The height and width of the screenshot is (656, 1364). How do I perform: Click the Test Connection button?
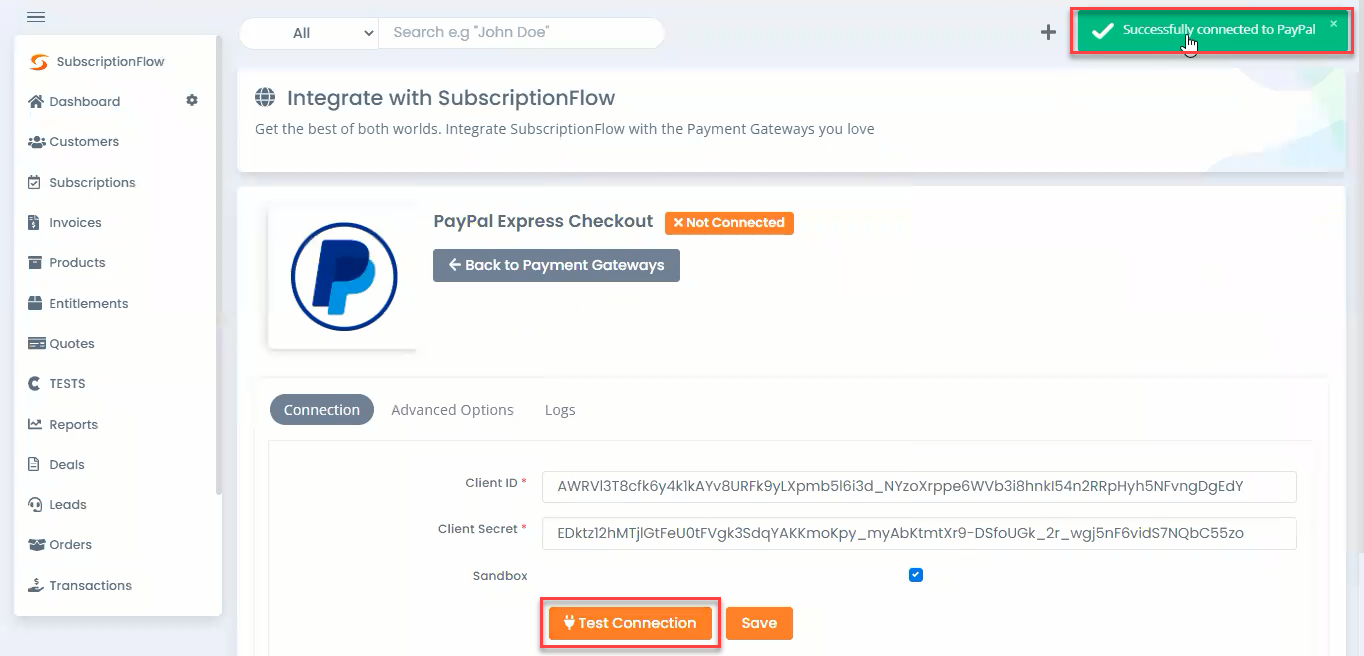630,623
